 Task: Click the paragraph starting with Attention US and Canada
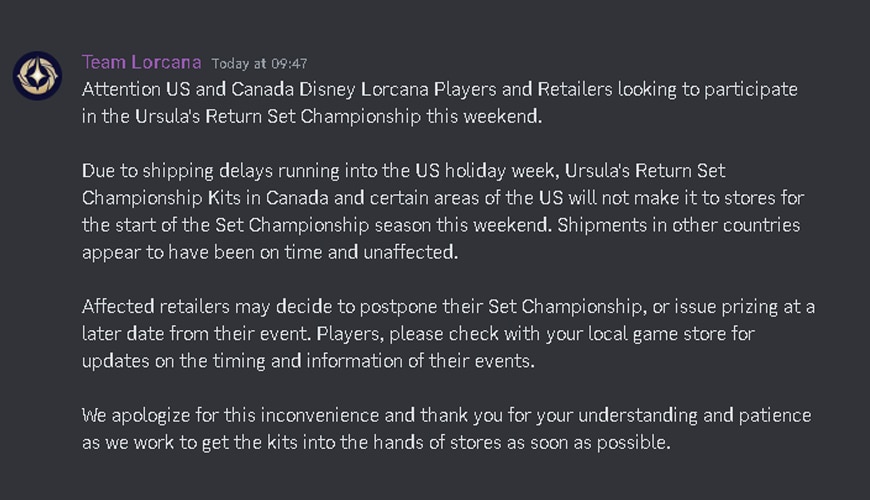[x=439, y=103]
